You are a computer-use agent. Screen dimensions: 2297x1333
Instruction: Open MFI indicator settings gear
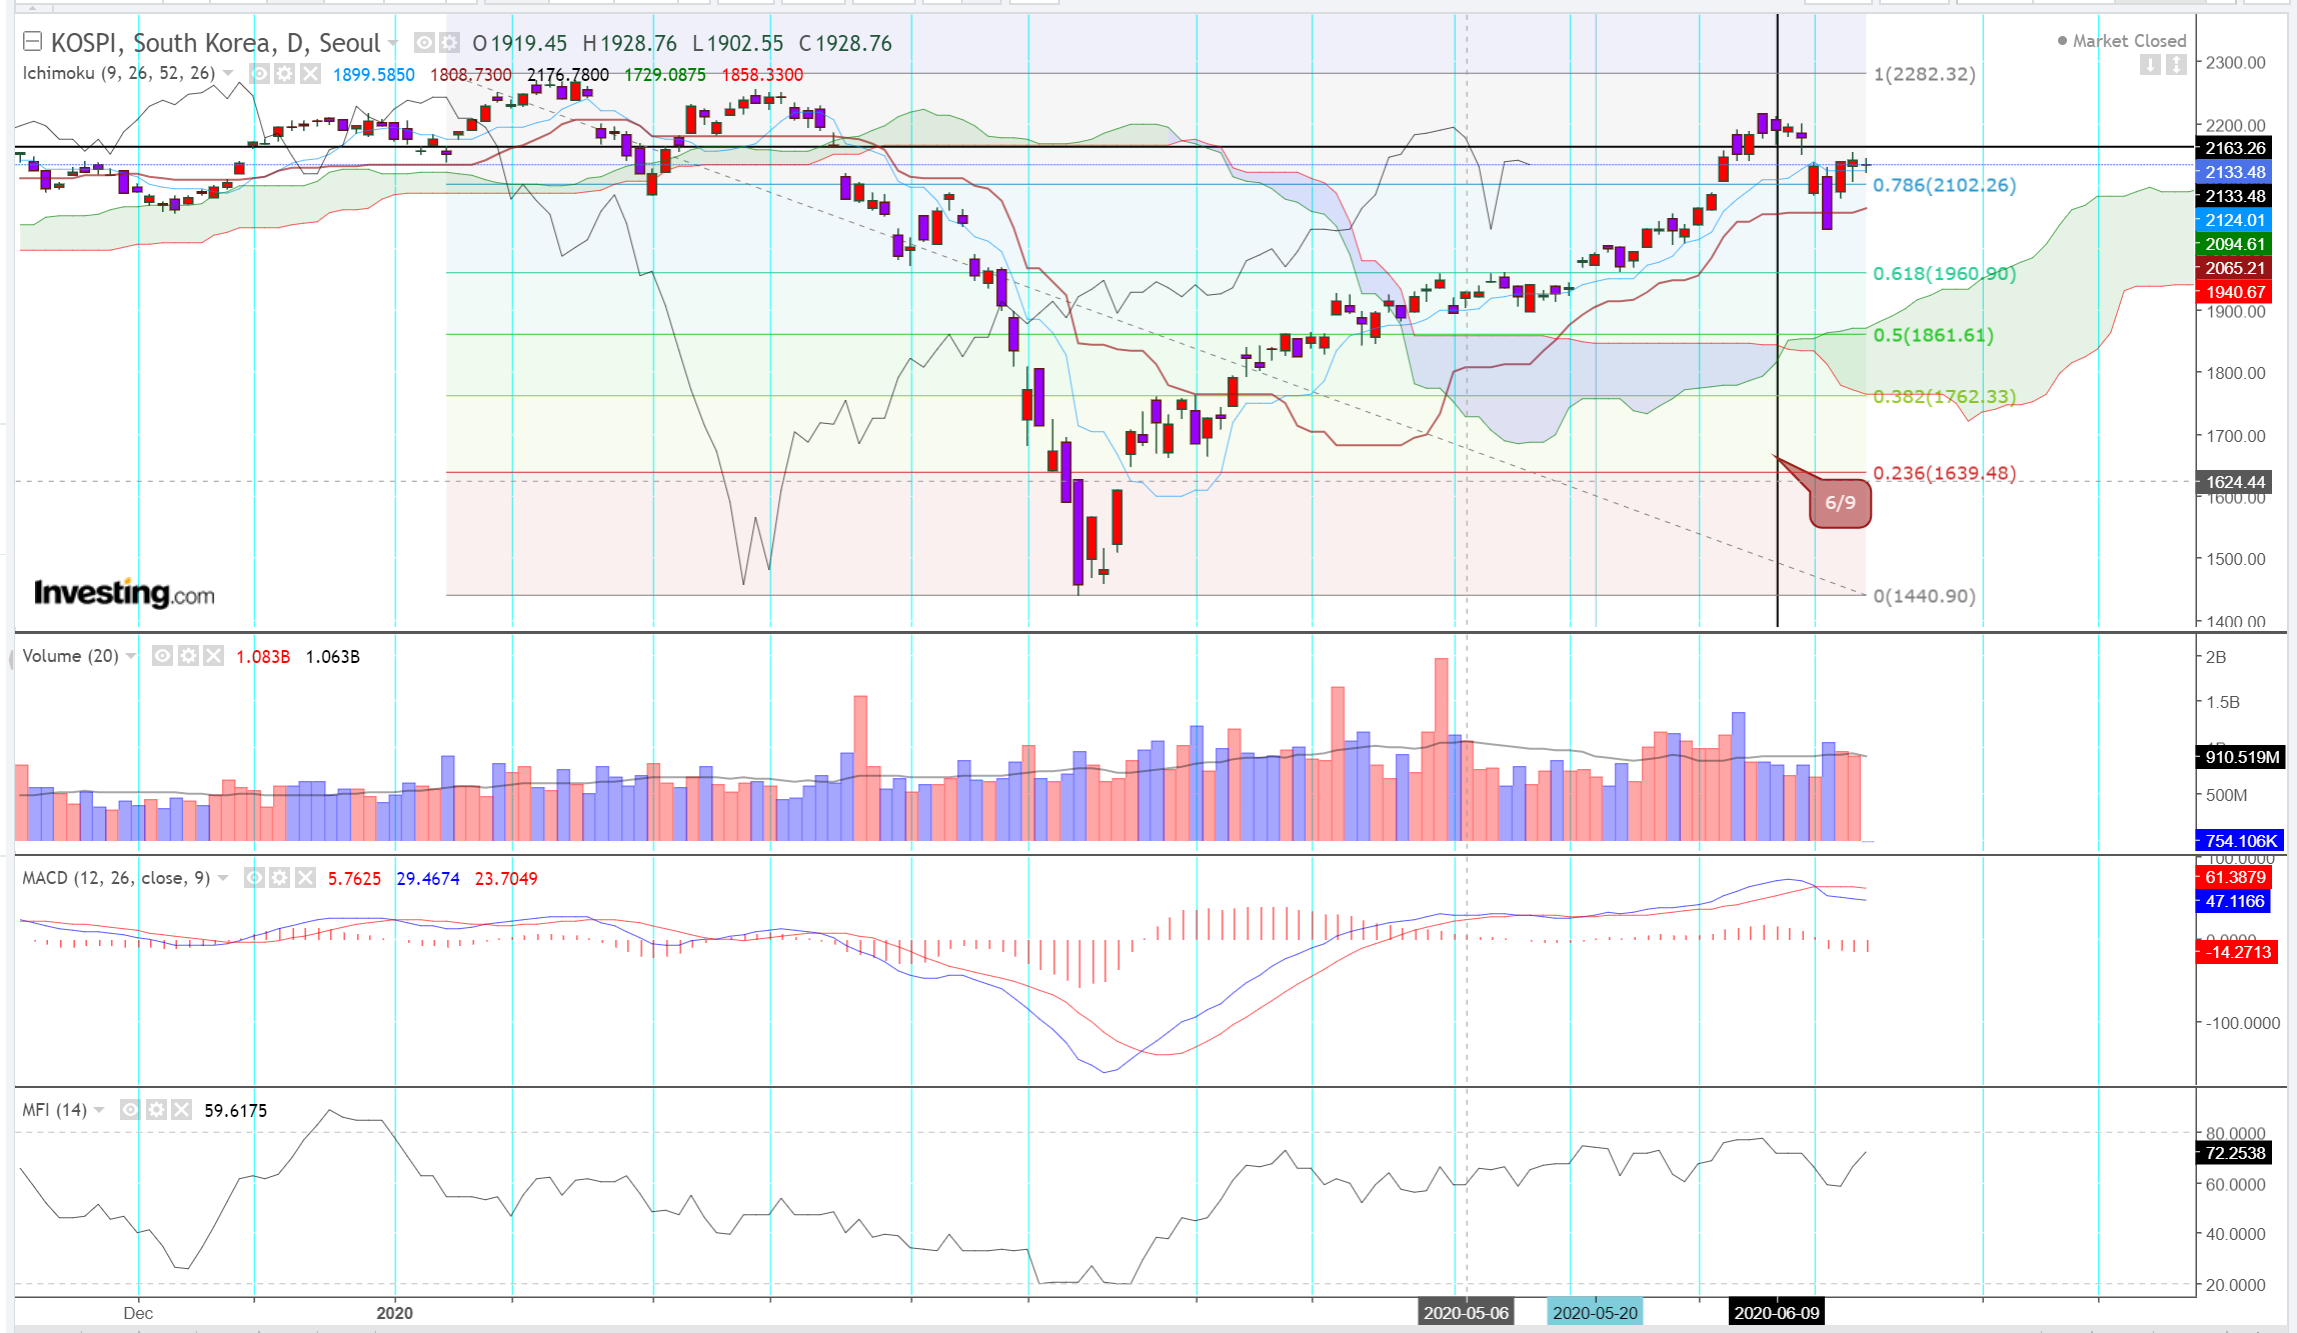[156, 1110]
